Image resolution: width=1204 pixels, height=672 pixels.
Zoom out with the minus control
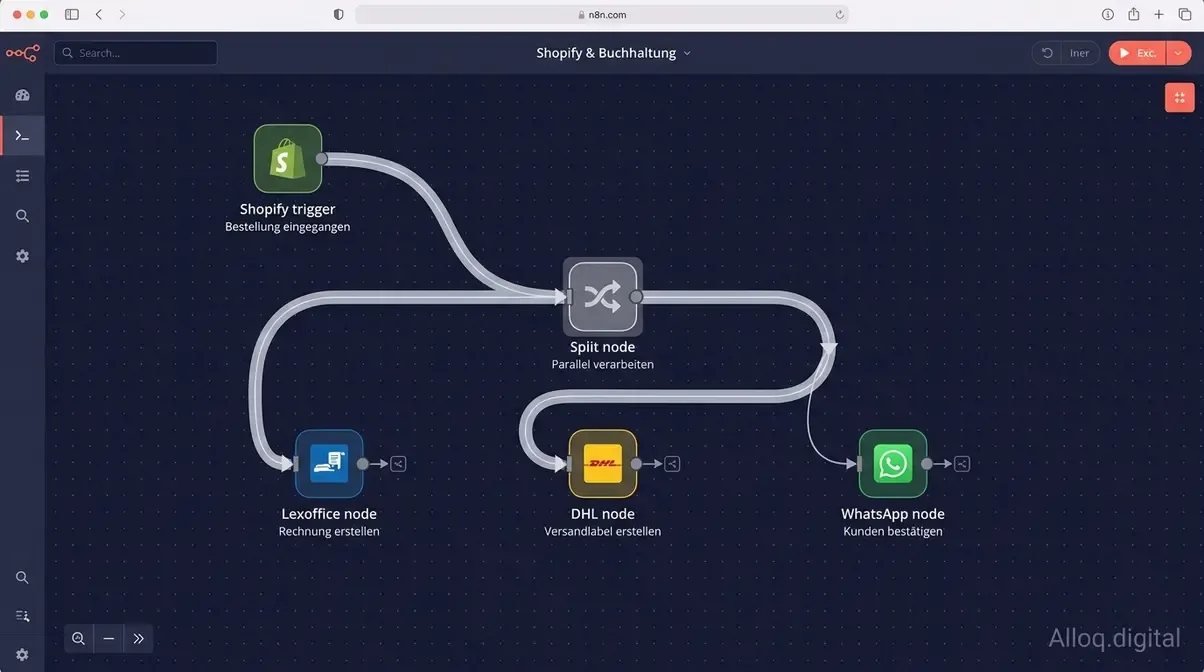(x=108, y=638)
